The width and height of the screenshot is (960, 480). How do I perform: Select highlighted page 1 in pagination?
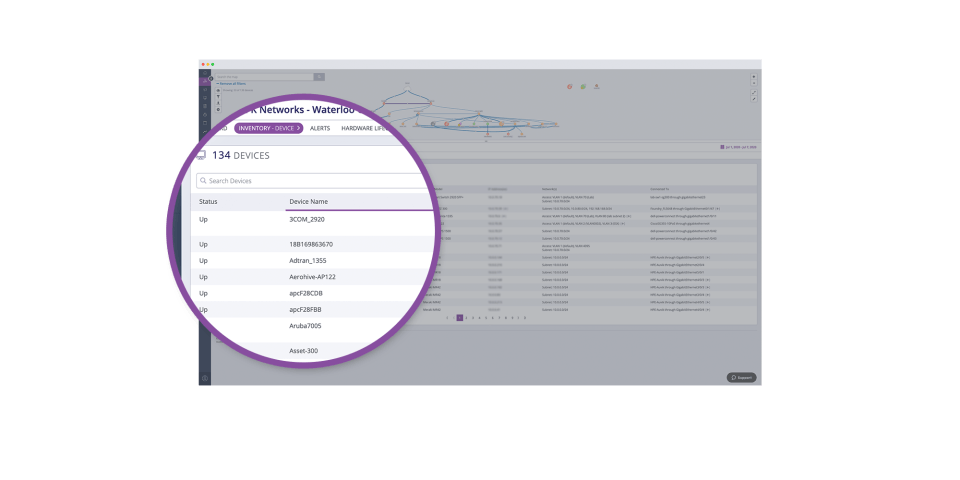click(460, 318)
